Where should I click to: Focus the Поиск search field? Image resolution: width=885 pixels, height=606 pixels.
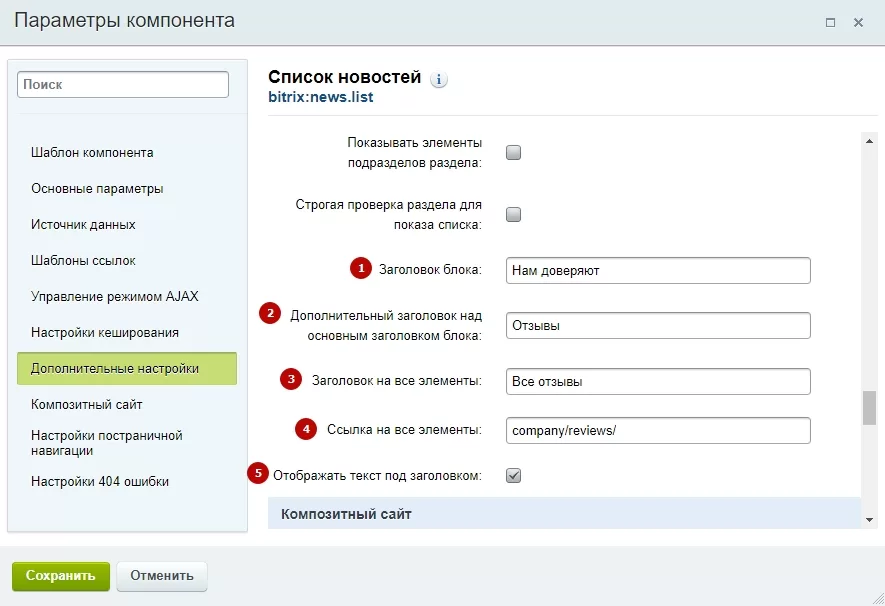[x=122, y=85]
